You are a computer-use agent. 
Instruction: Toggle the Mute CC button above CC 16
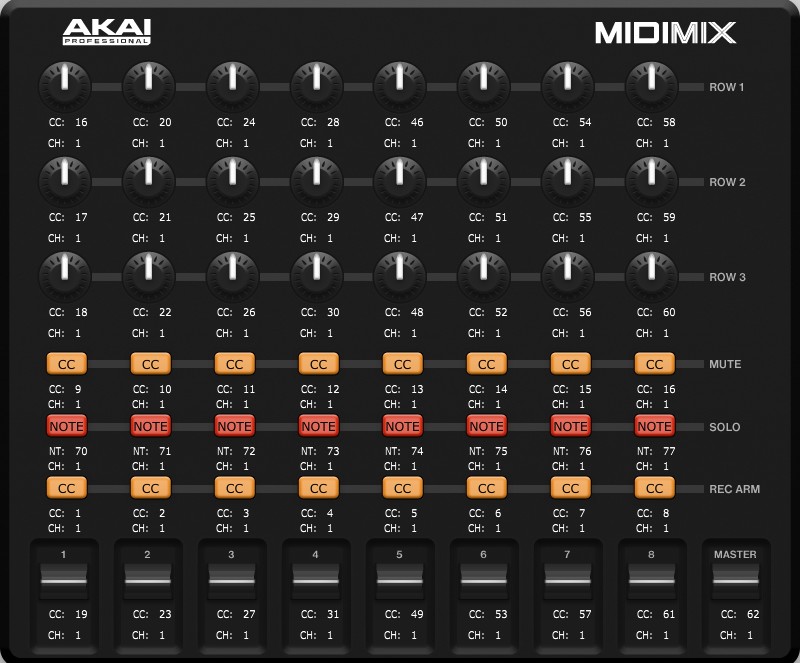click(655, 364)
